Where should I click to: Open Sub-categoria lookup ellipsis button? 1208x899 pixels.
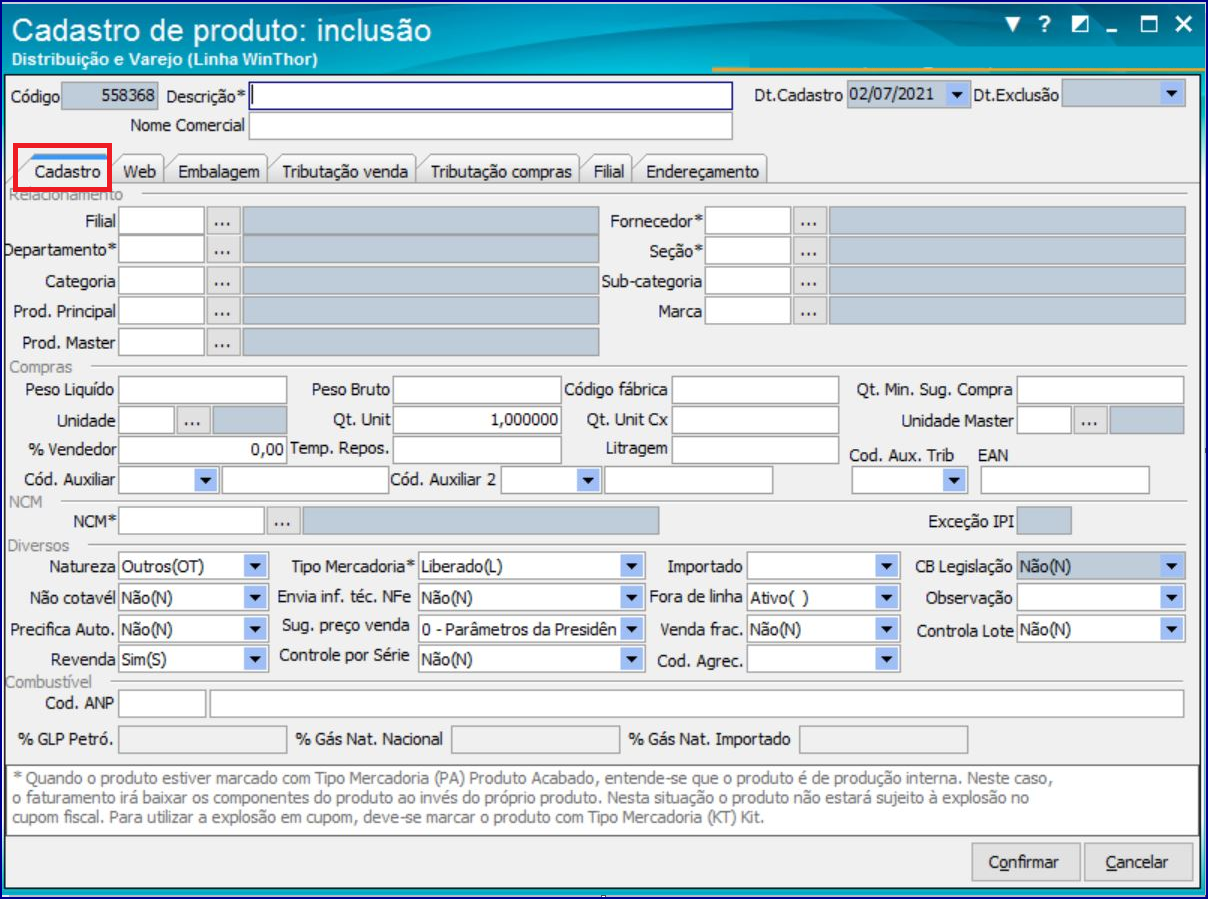(x=810, y=282)
